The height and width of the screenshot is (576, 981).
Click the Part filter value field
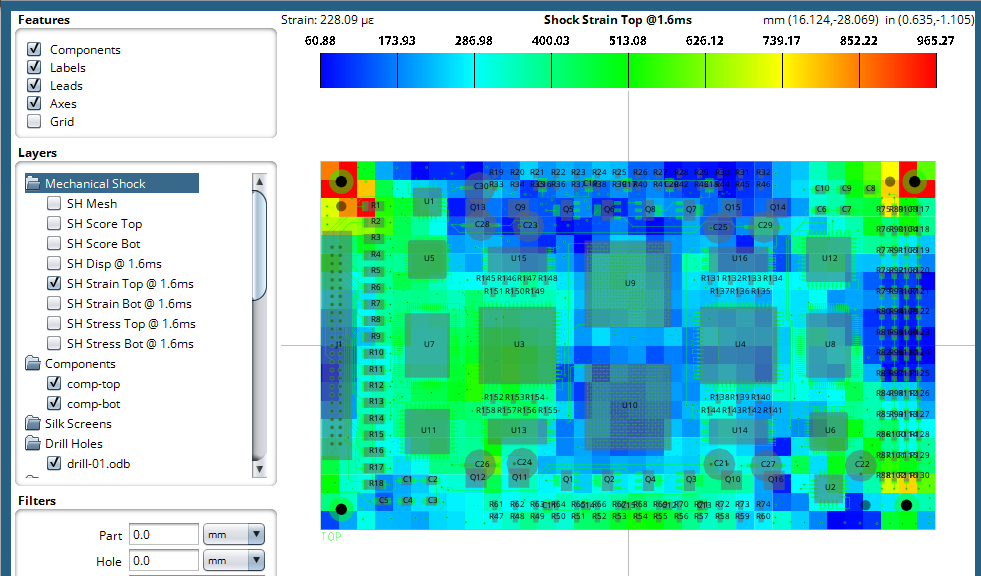pyautogui.click(x=164, y=535)
